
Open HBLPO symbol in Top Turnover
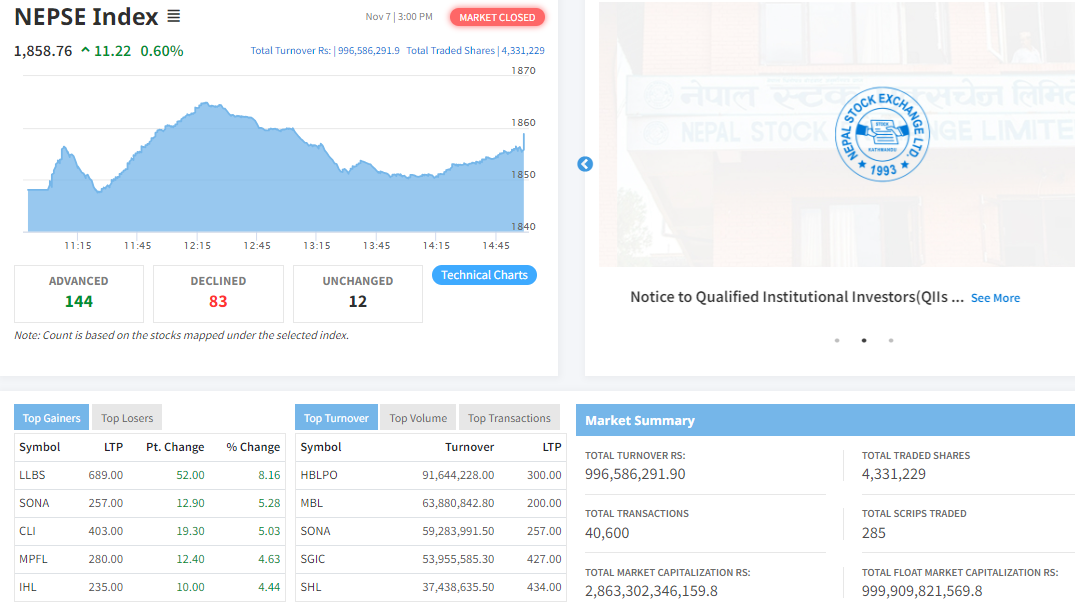pyautogui.click(x=319, y=475)
